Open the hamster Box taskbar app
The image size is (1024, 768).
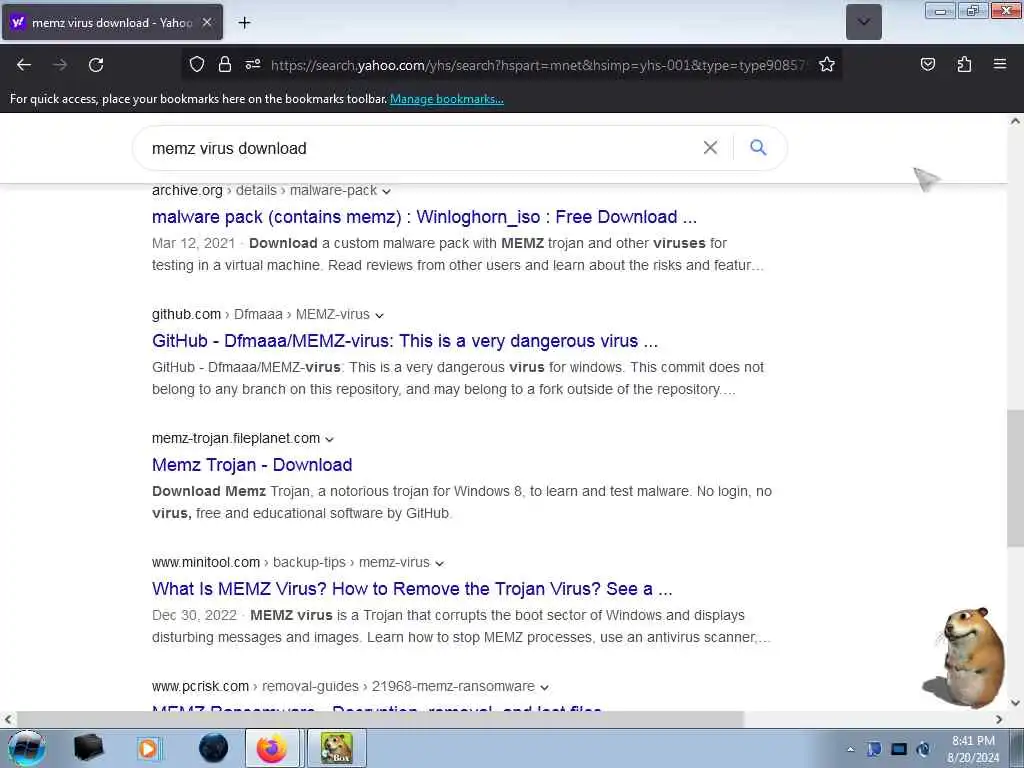click(336, 748)
